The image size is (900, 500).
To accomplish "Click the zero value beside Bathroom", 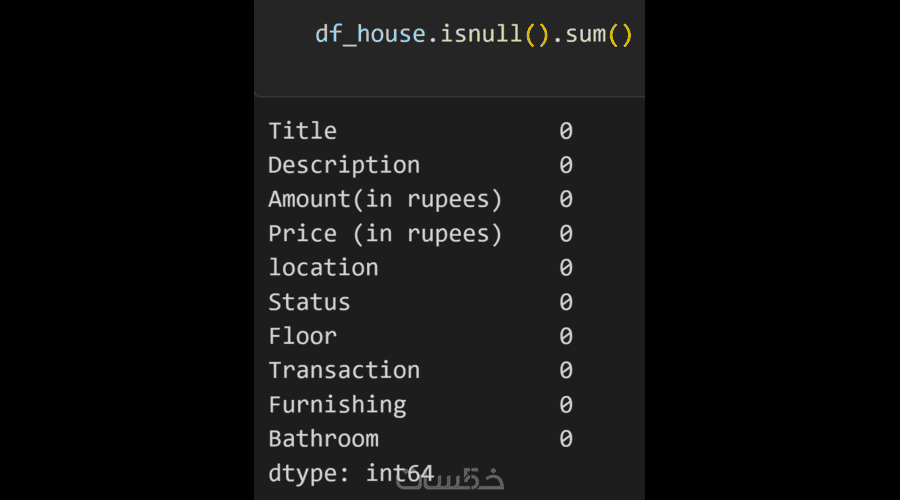I will 566,439.
